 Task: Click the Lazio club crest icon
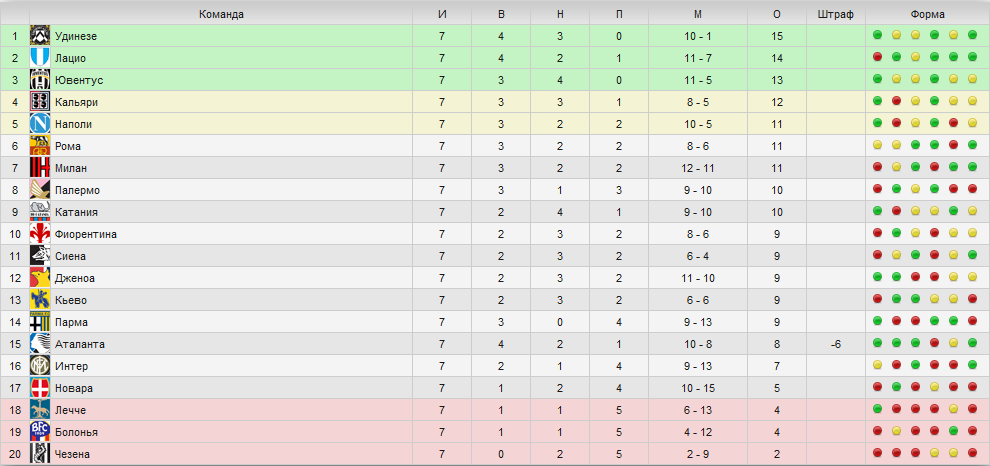[x=40, y=58]
